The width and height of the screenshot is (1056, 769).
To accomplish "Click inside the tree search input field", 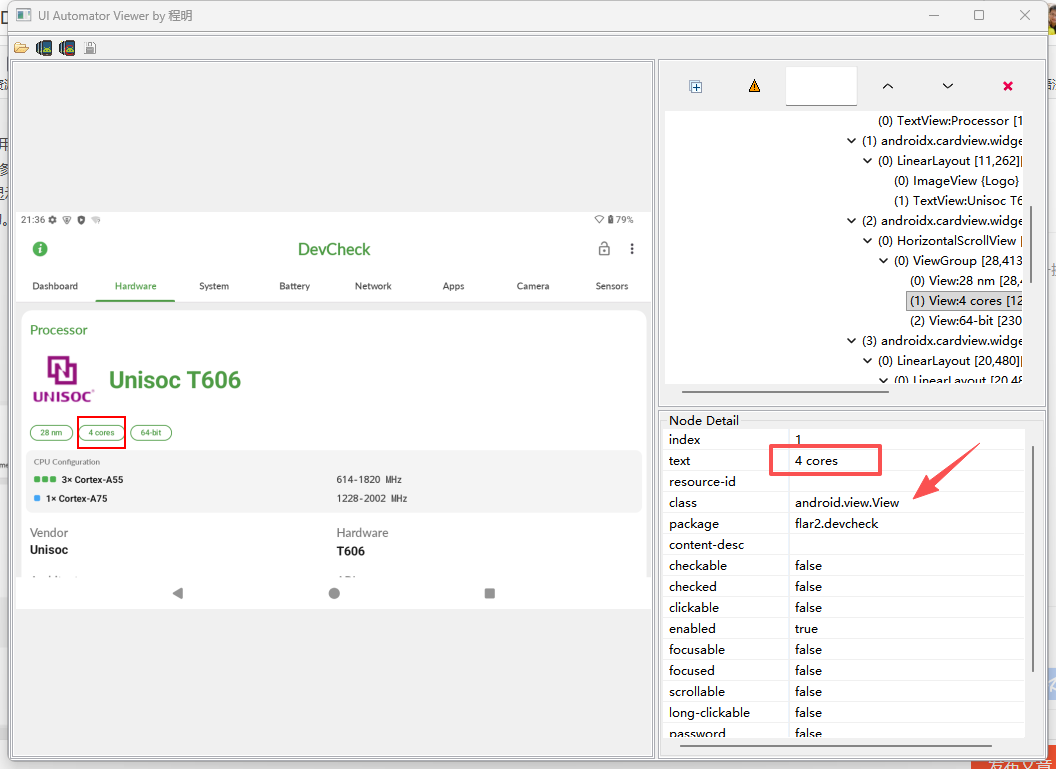I will pyautogui.click(x=821, y=86).
